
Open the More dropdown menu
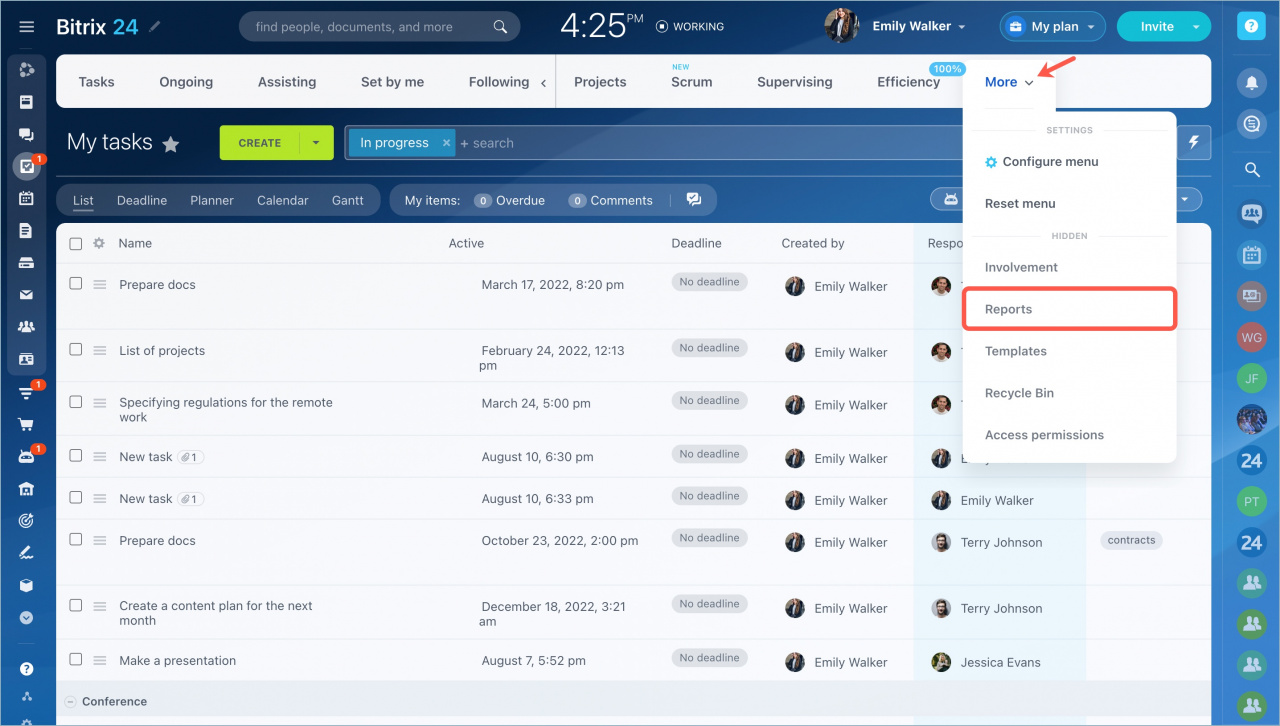coord(1008,82)
